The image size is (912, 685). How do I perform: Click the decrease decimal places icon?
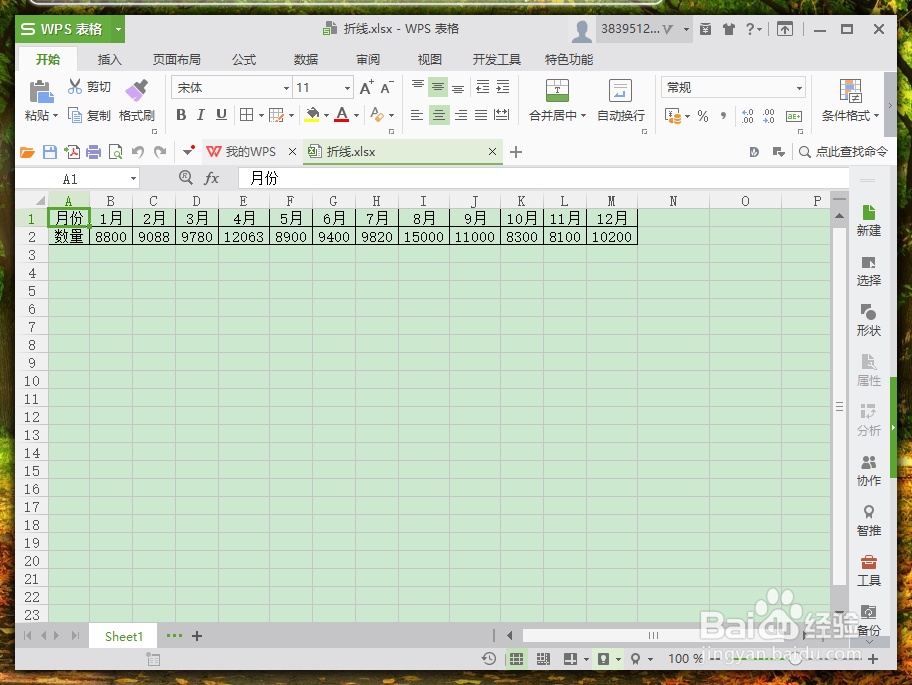pos(768,116)
